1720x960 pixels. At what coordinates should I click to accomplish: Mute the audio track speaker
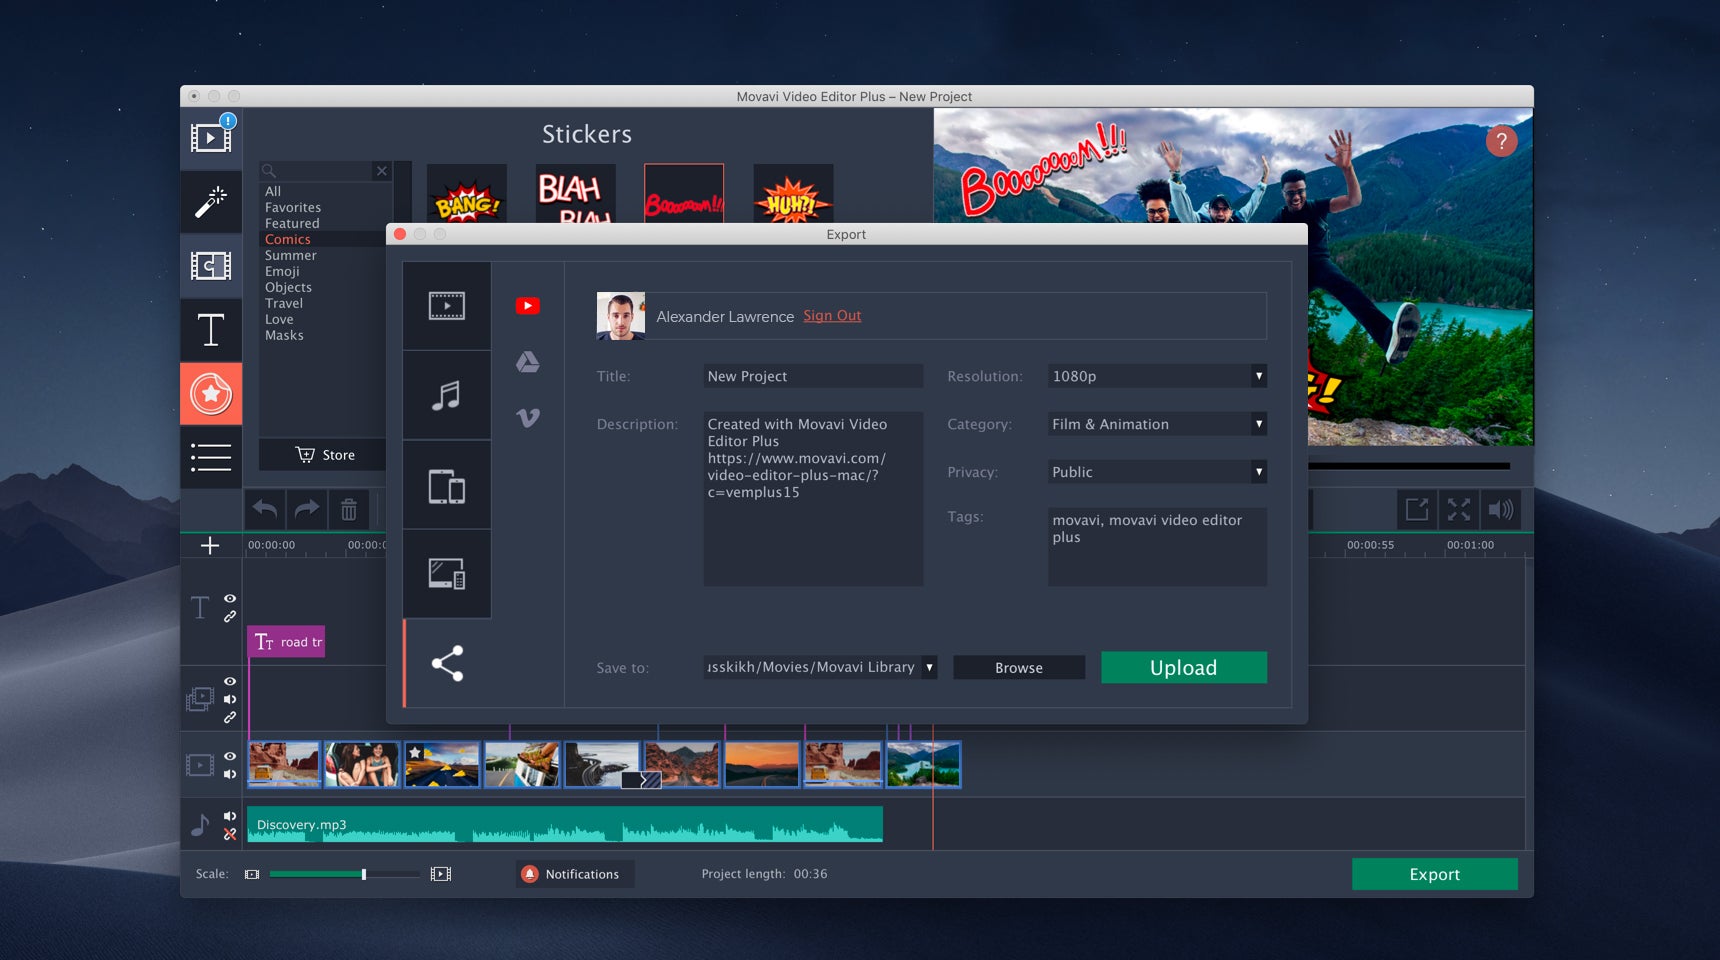(x=230, y=816)
